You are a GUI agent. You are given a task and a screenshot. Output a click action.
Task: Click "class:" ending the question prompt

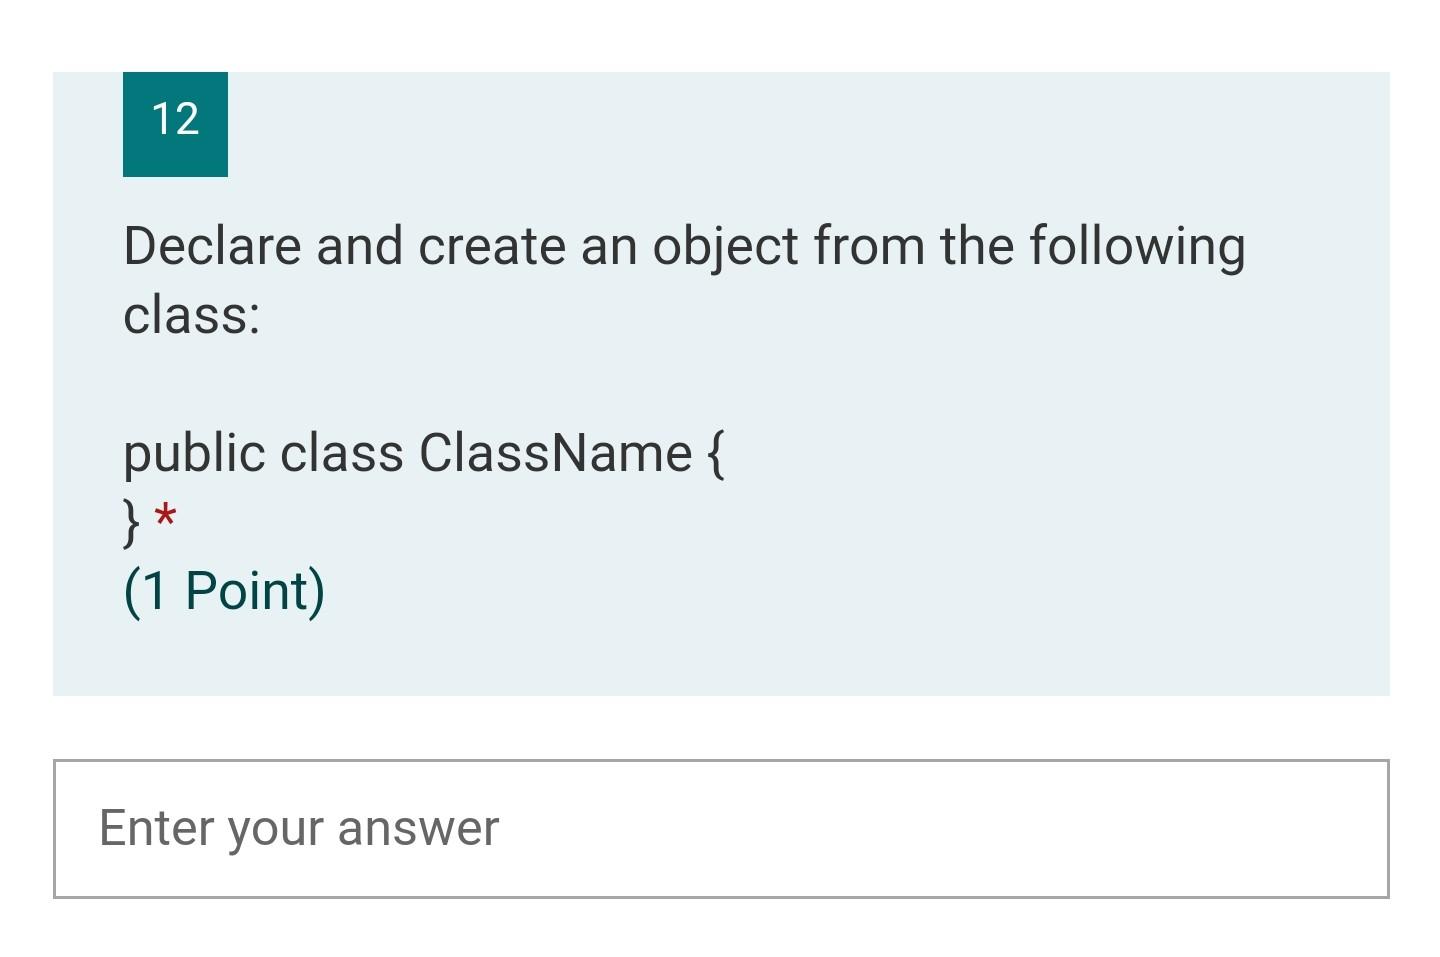[x=191, y=315]
